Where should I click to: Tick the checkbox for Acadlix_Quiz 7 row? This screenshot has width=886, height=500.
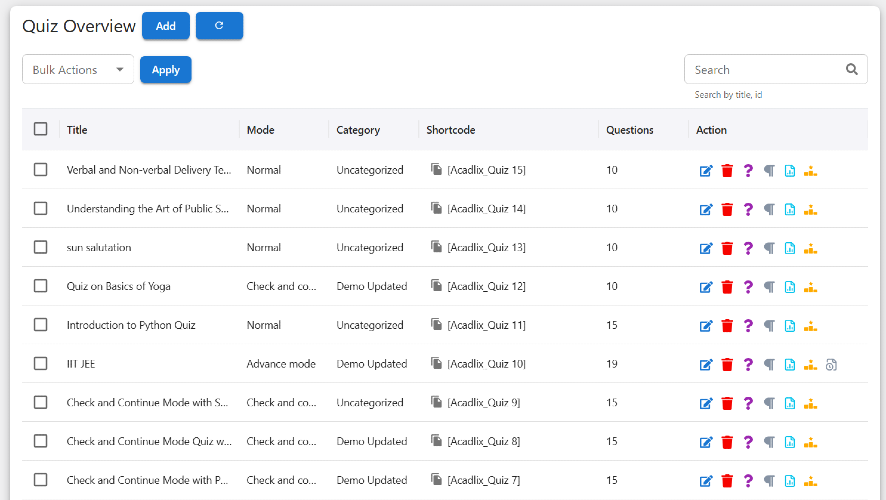[x=41, y=480]
